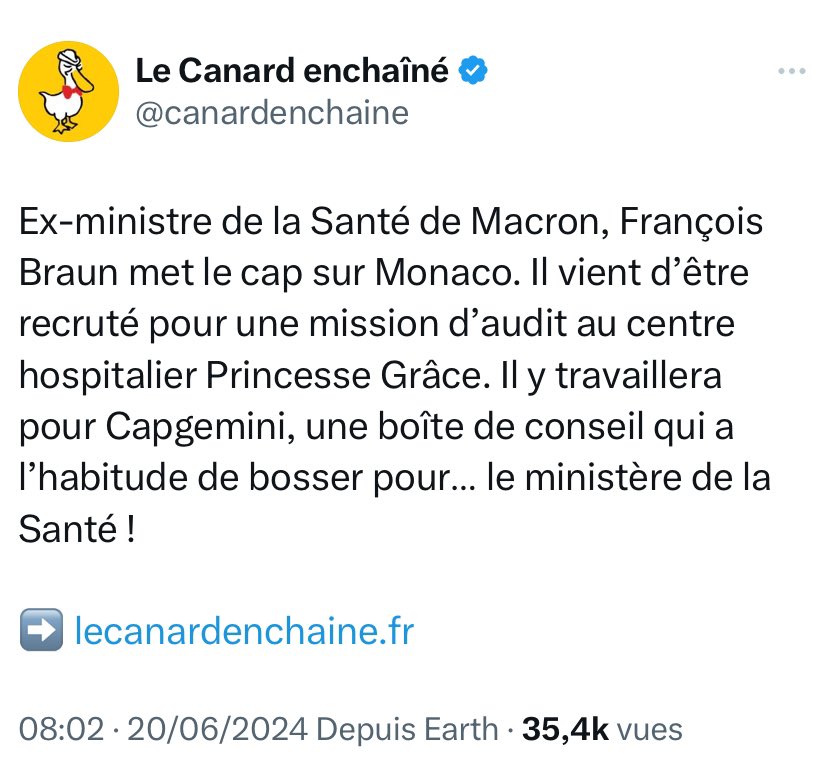The image size is (828, 761).
Task: Click the blue verified badge
Action: coord(473,72)
